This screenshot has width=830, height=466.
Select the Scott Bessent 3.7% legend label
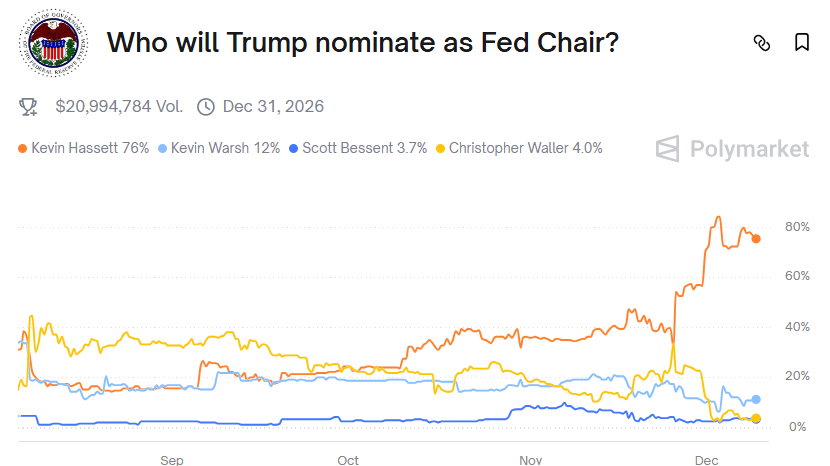click(x=364, y=148)
